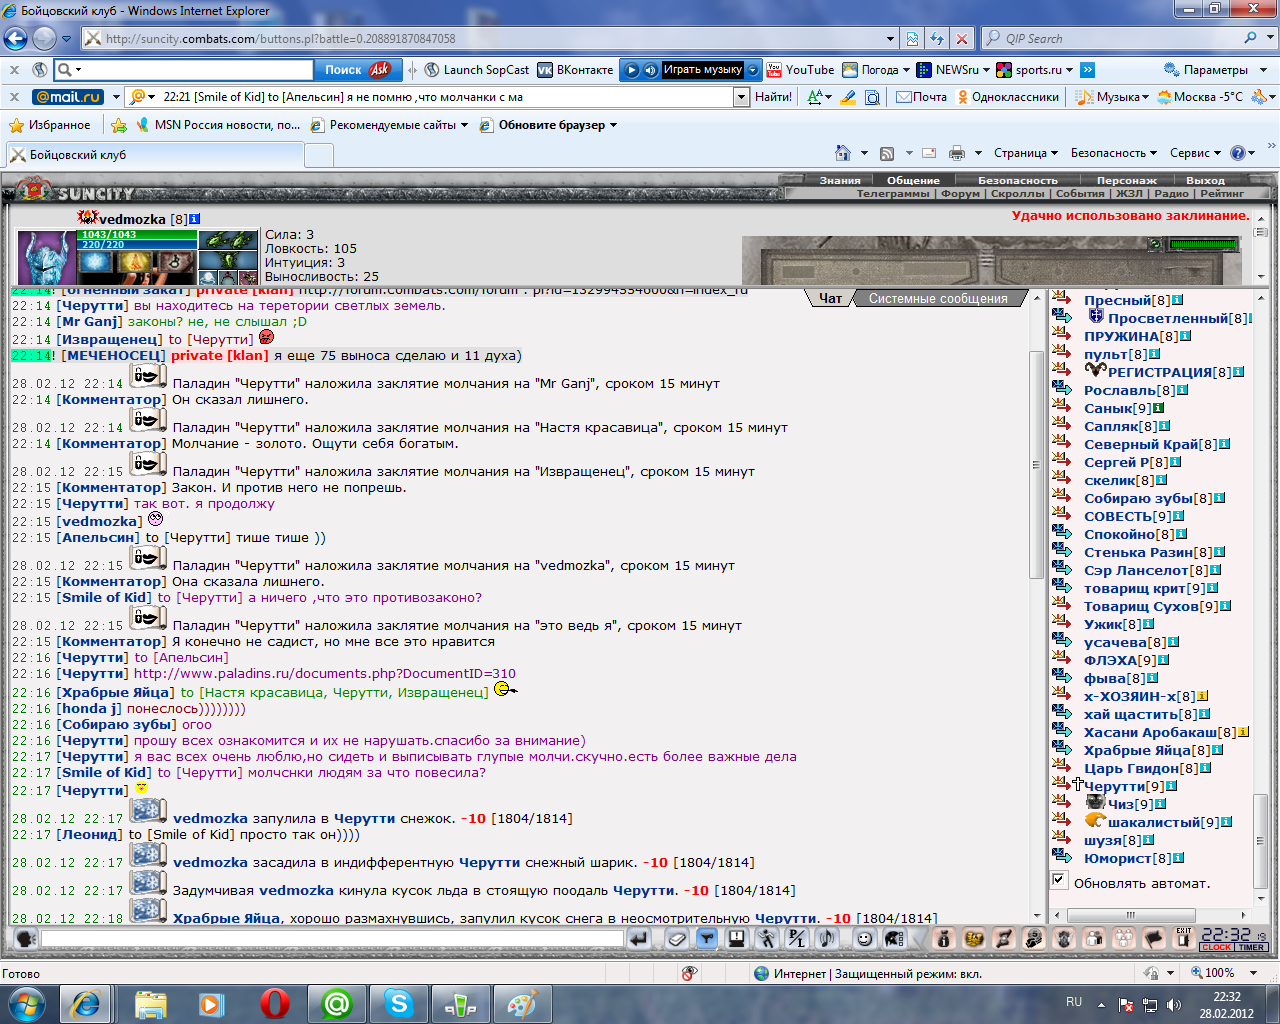Viewport: 1280px width, 1024px height.
Task: Open the group of three people icon
Action: [1124, 938]
